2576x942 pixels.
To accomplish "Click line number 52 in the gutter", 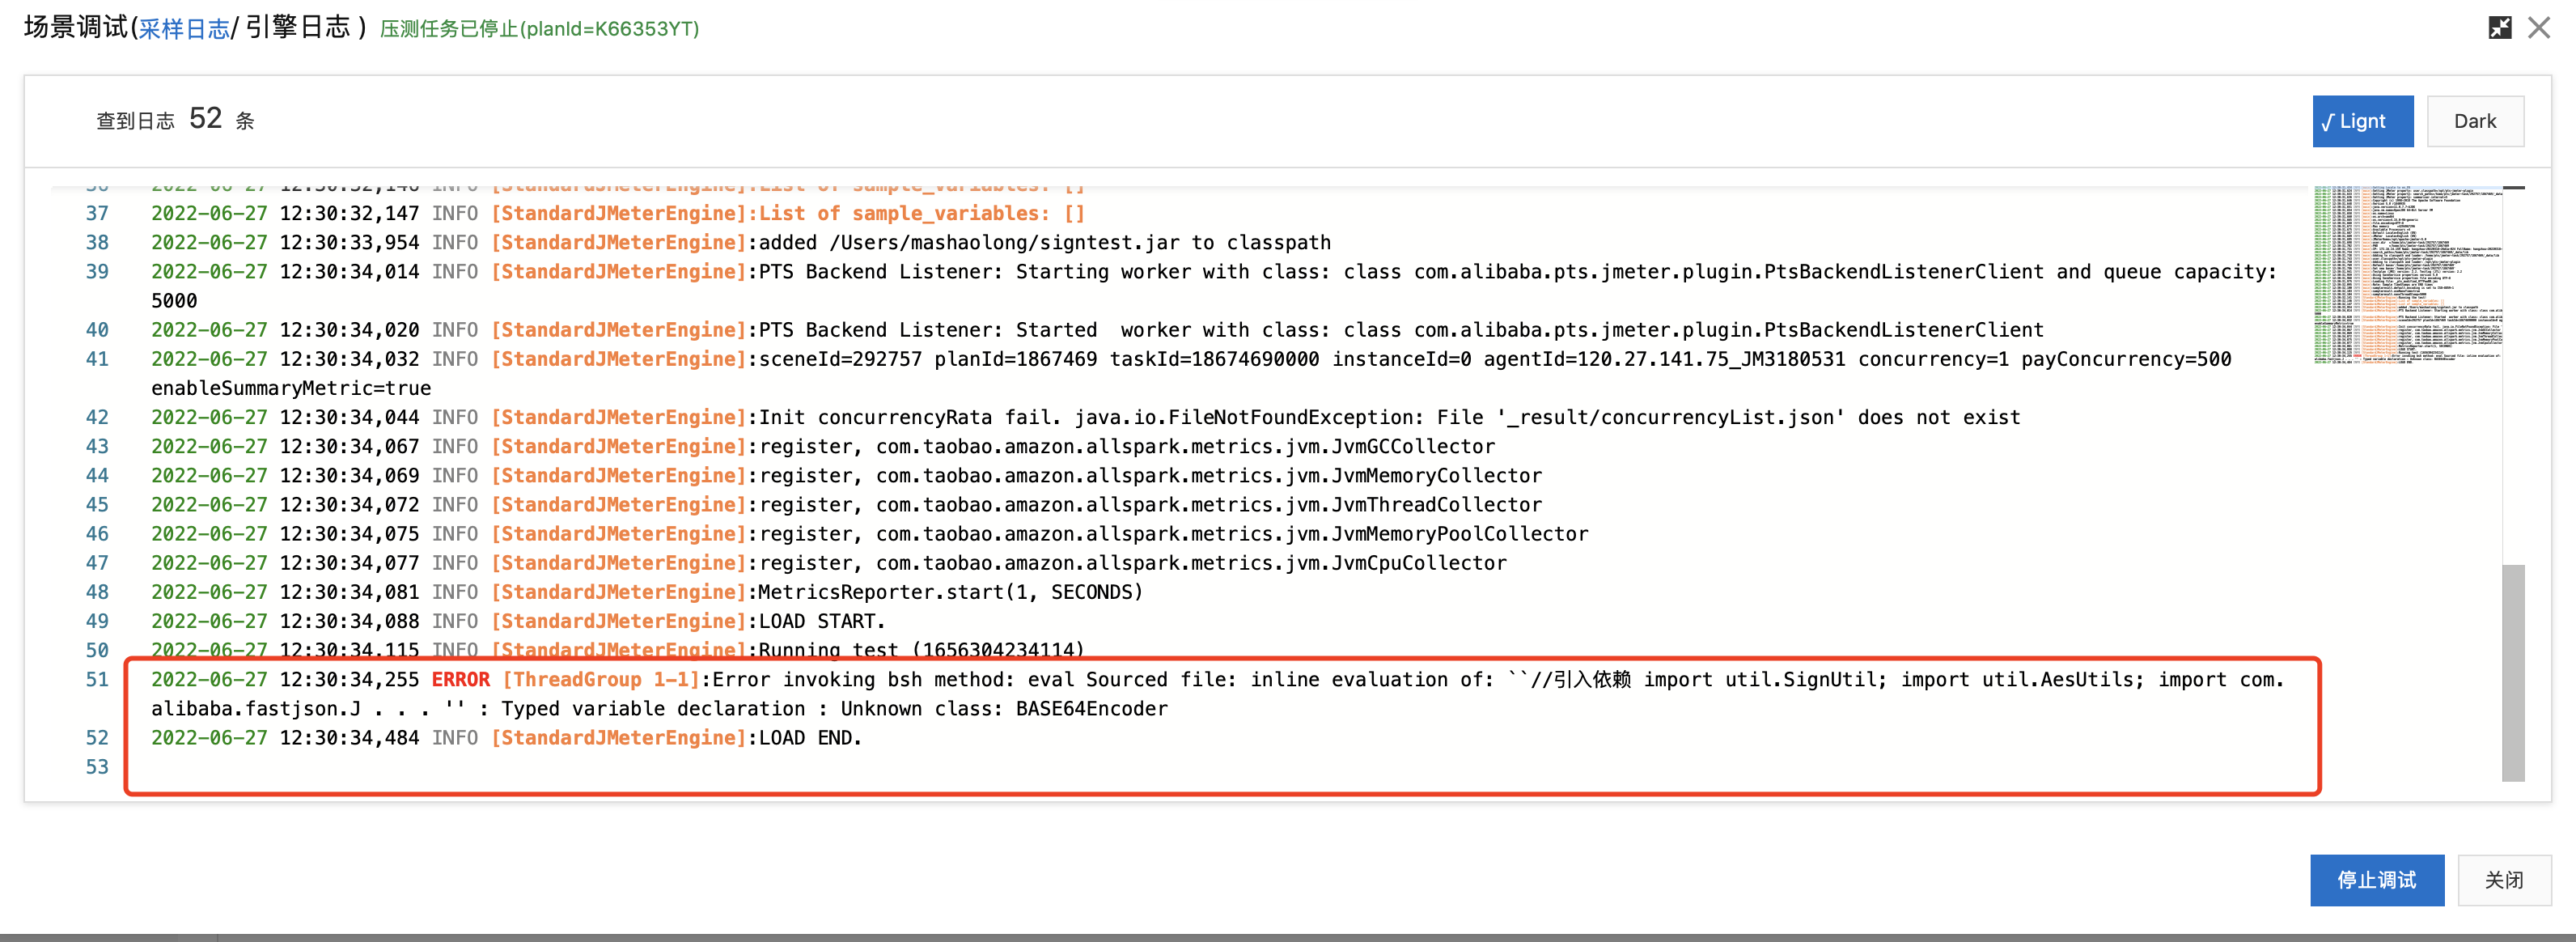I will click(x=97, y=738).
